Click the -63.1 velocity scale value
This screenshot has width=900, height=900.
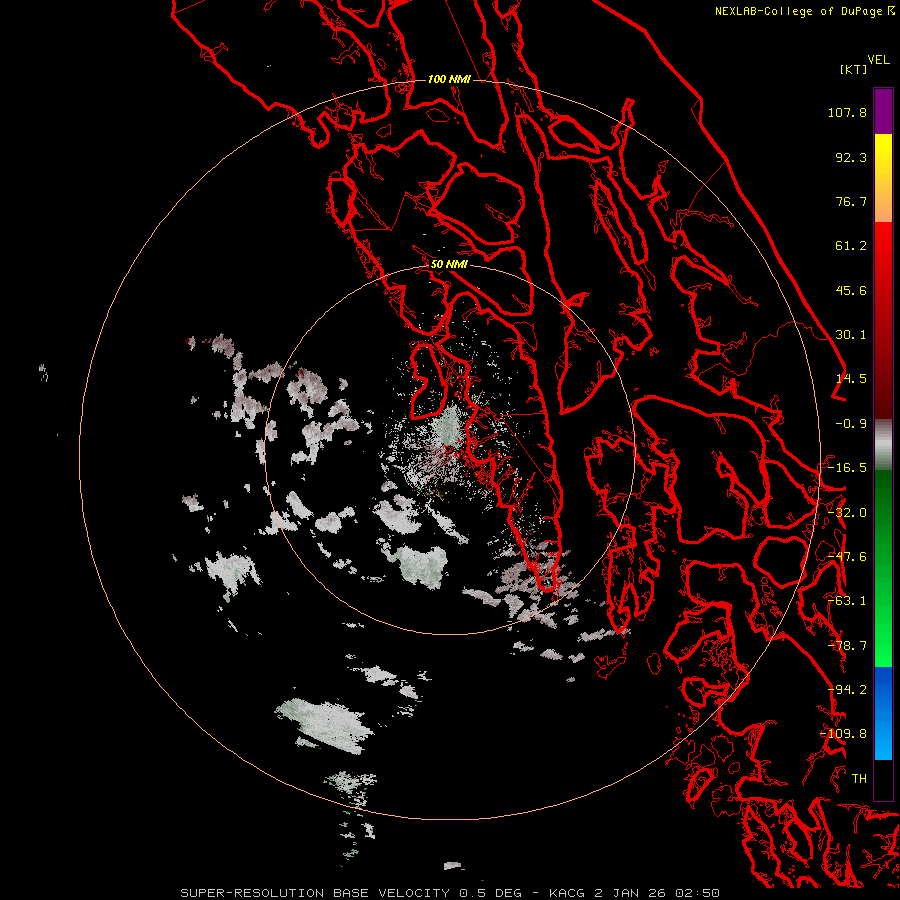coord(847,601)
